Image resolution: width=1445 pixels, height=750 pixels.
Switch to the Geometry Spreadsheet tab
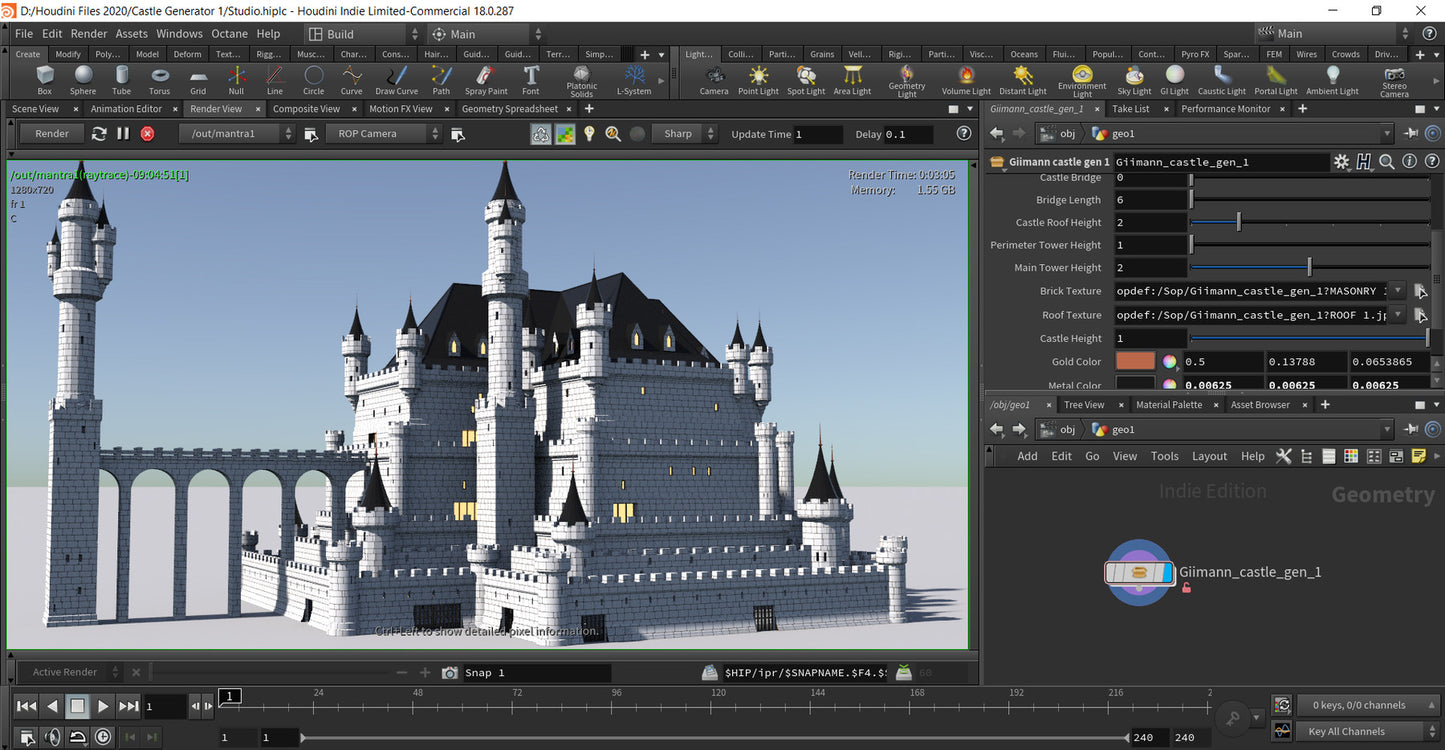coord(509,109)
